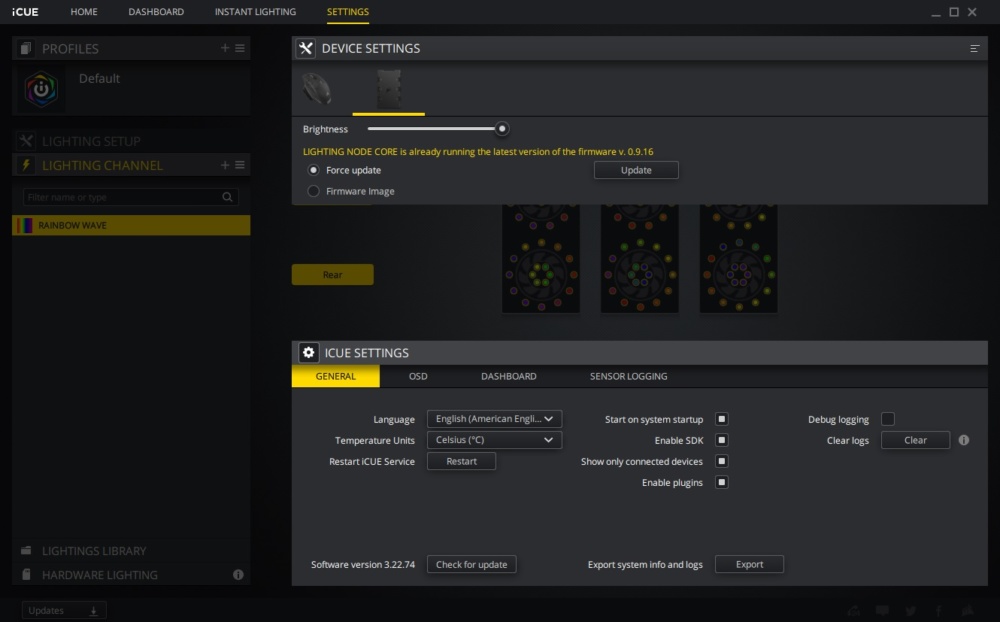Screen dimensions: 1000x622
Task: Click the Check for update button
Action: 471,564
